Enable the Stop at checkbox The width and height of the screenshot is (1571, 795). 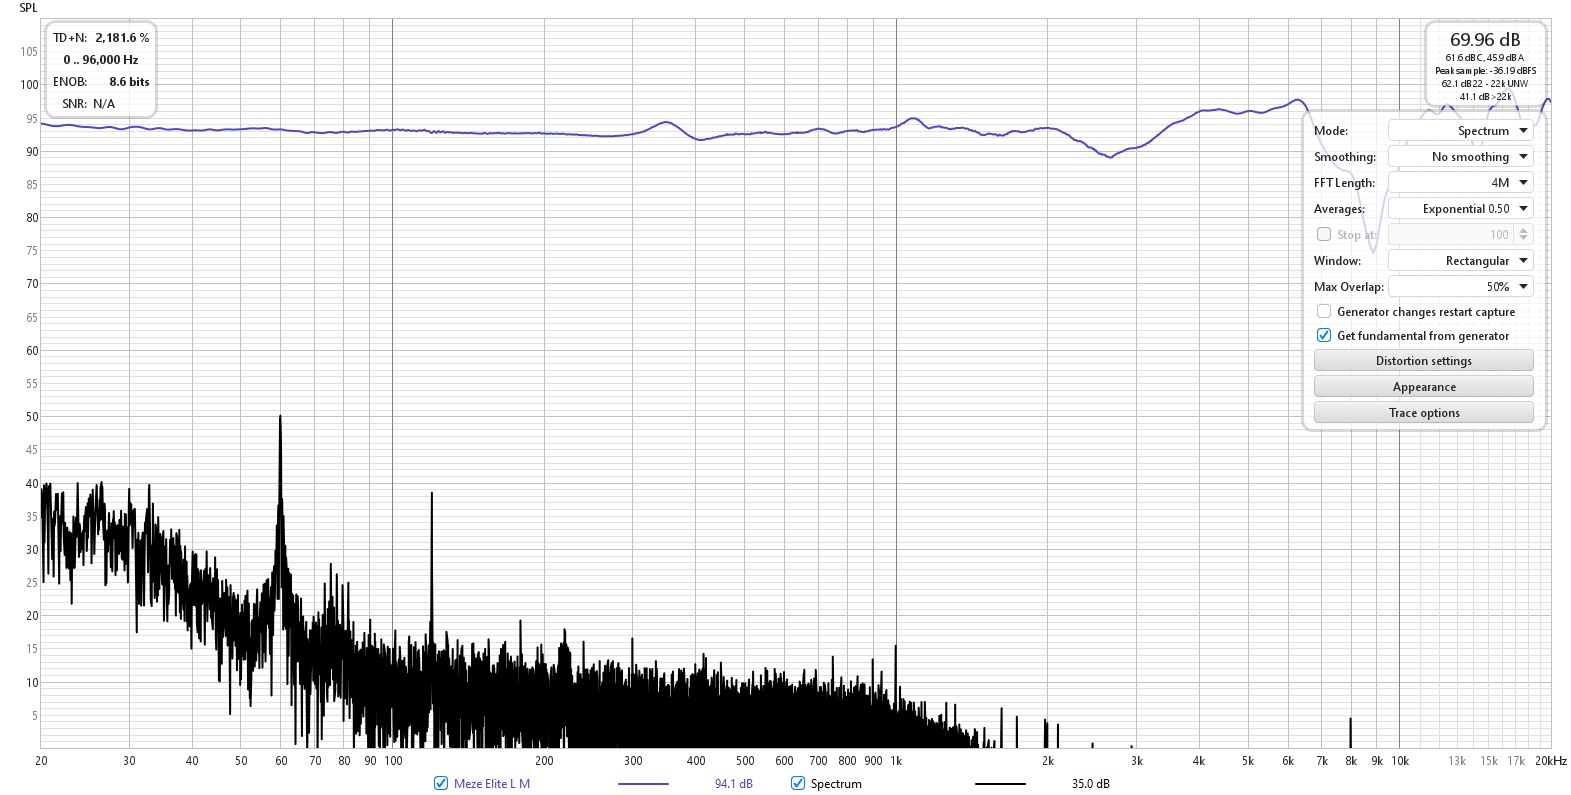point(1324,234)
